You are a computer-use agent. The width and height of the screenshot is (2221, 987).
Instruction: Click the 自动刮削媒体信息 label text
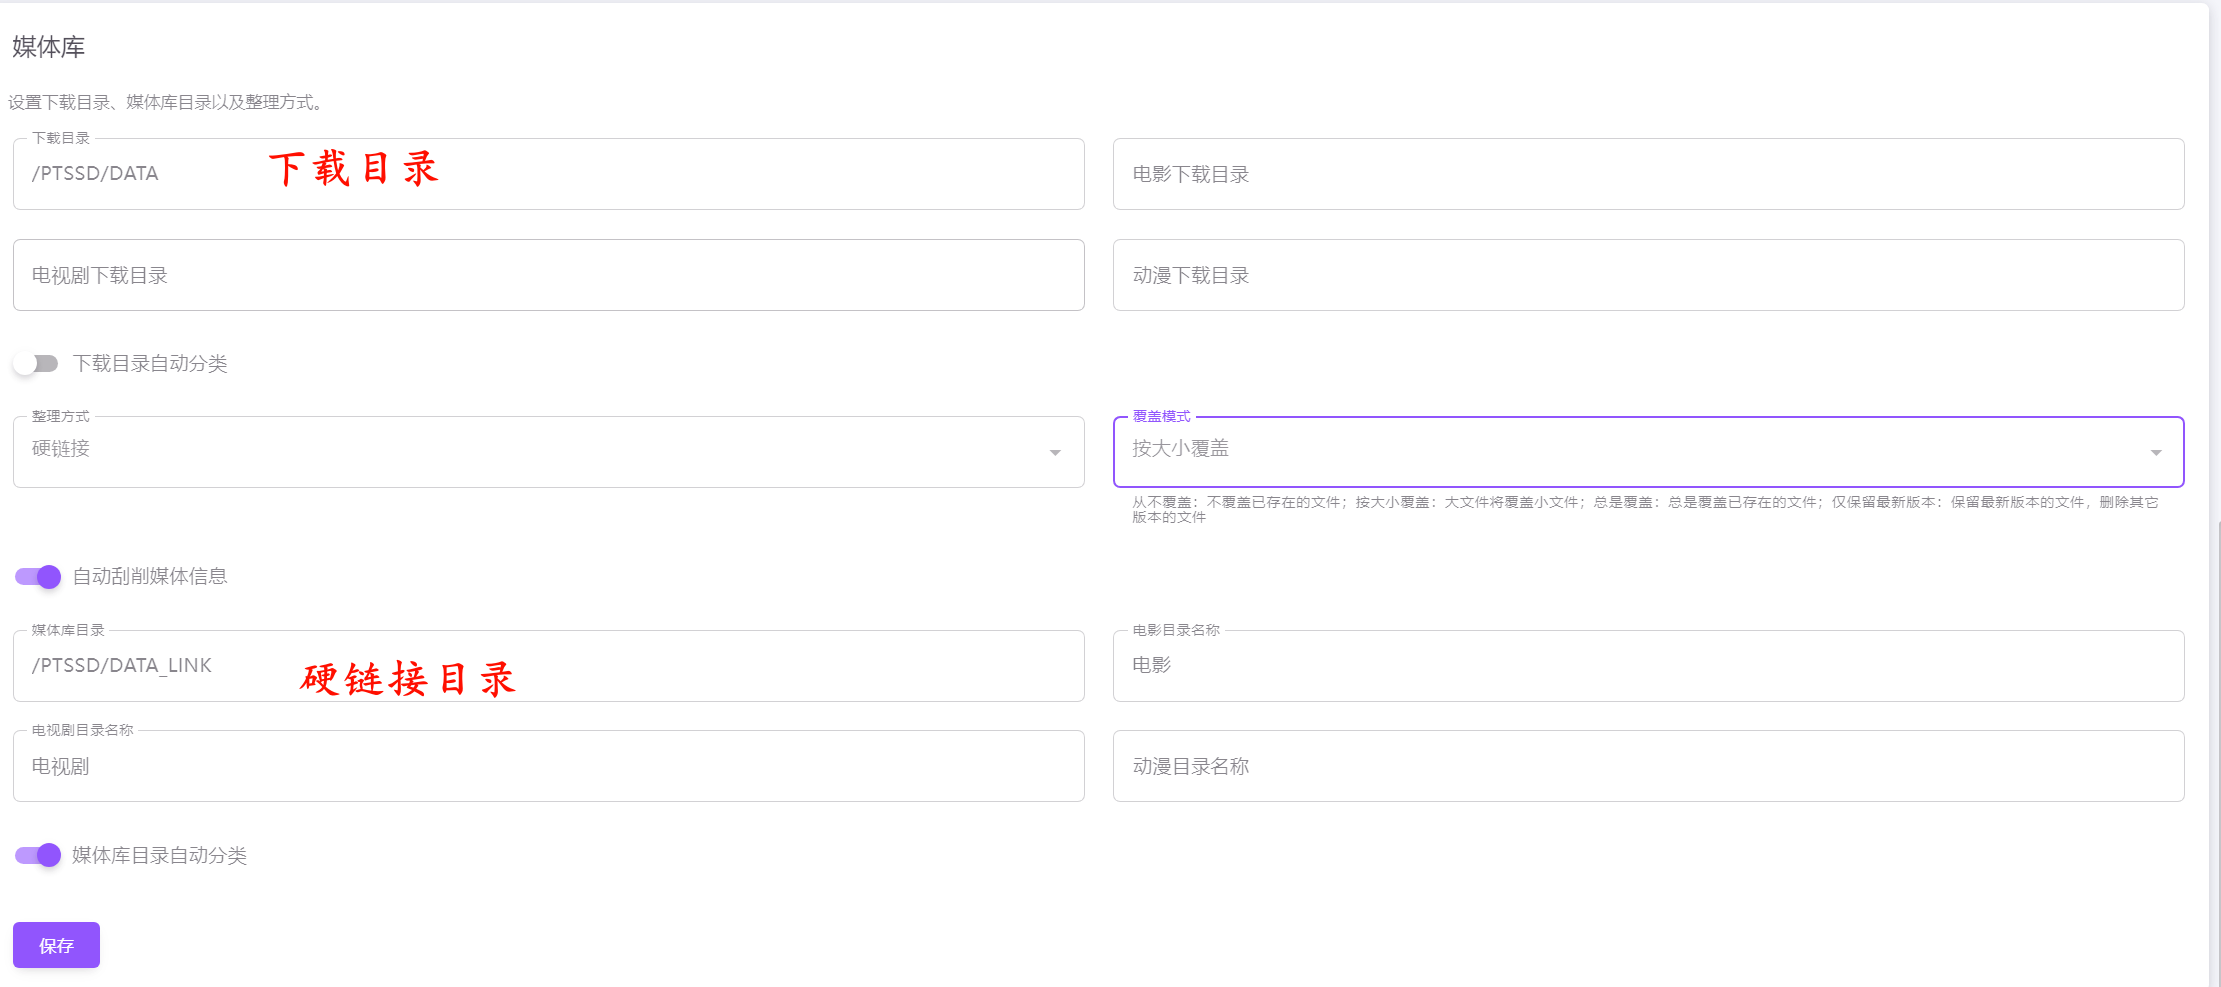point(150,576)
